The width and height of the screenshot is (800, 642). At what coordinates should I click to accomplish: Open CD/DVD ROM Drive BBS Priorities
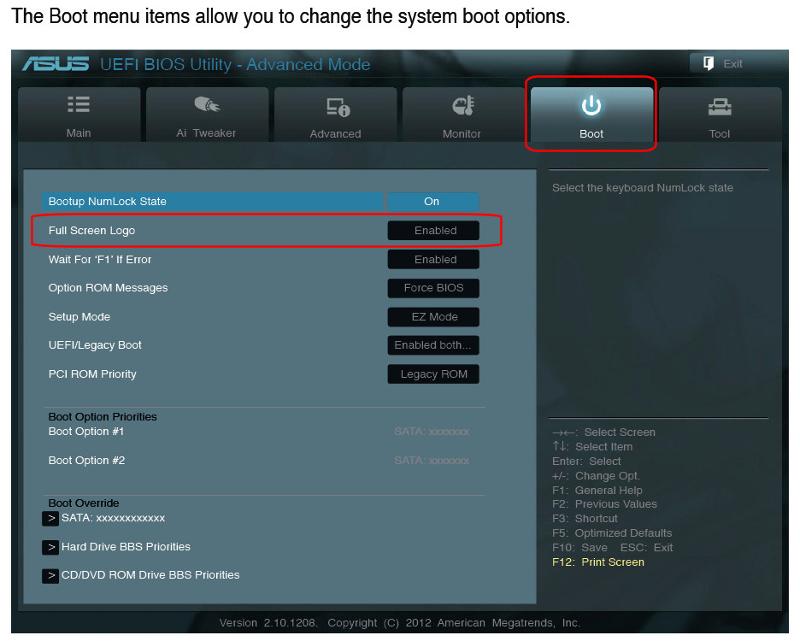(x=150, y=575)
